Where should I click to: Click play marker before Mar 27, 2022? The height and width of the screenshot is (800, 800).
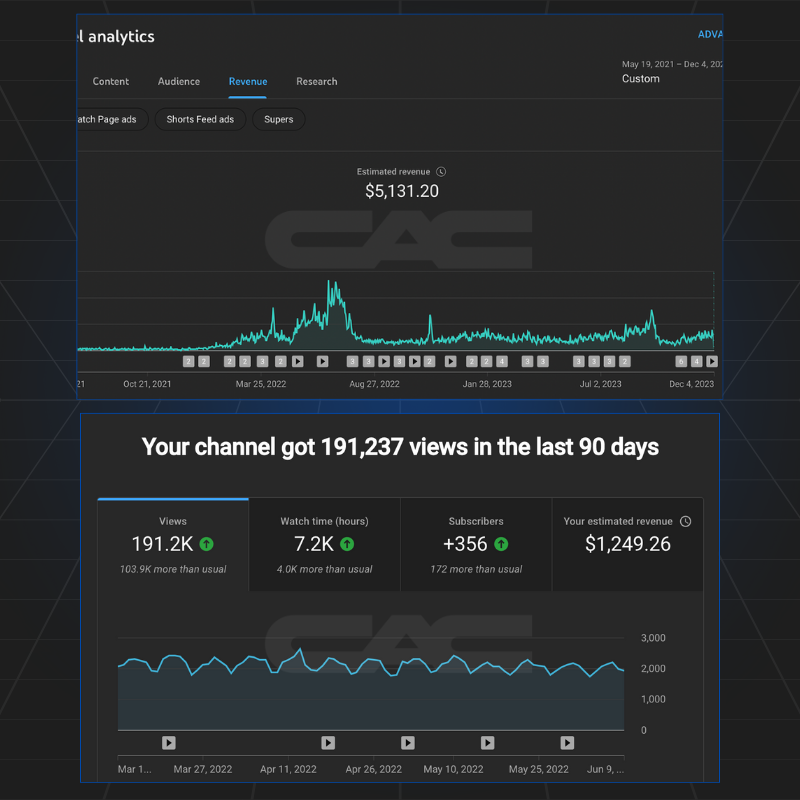point(169,742)
